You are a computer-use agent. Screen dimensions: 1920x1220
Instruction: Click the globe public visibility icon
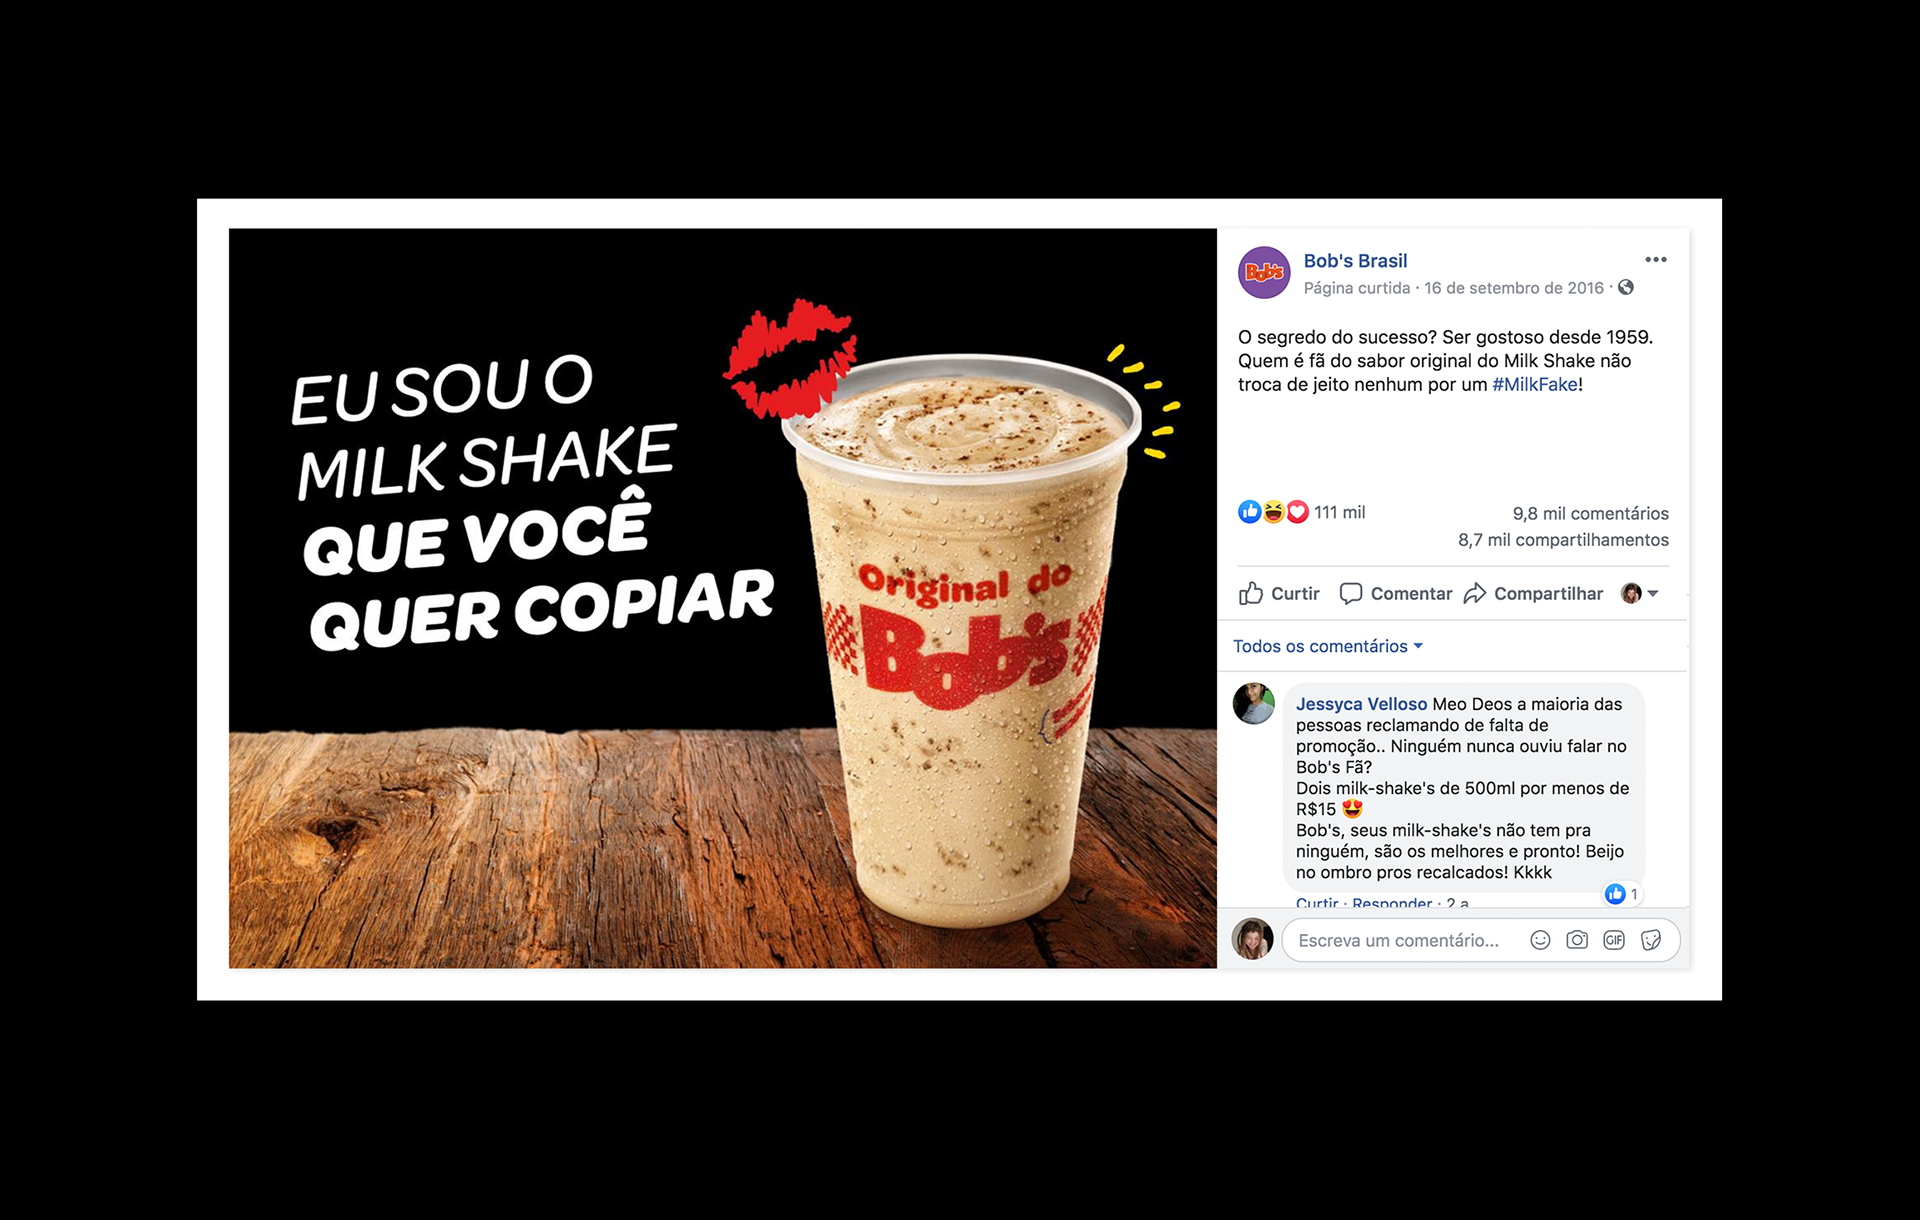1626,288
